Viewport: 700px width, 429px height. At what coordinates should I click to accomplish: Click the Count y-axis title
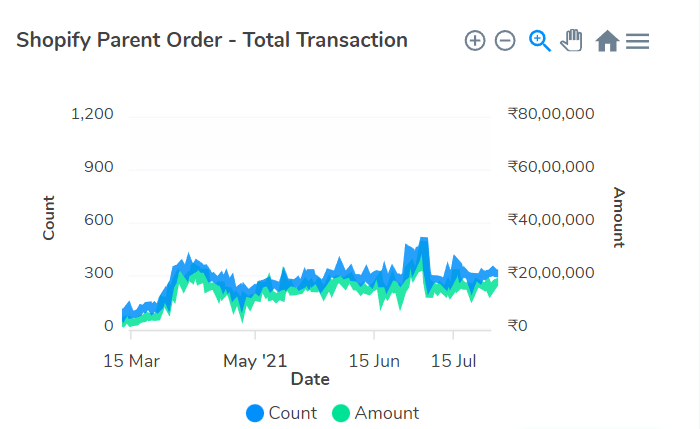tap(49, 218)
